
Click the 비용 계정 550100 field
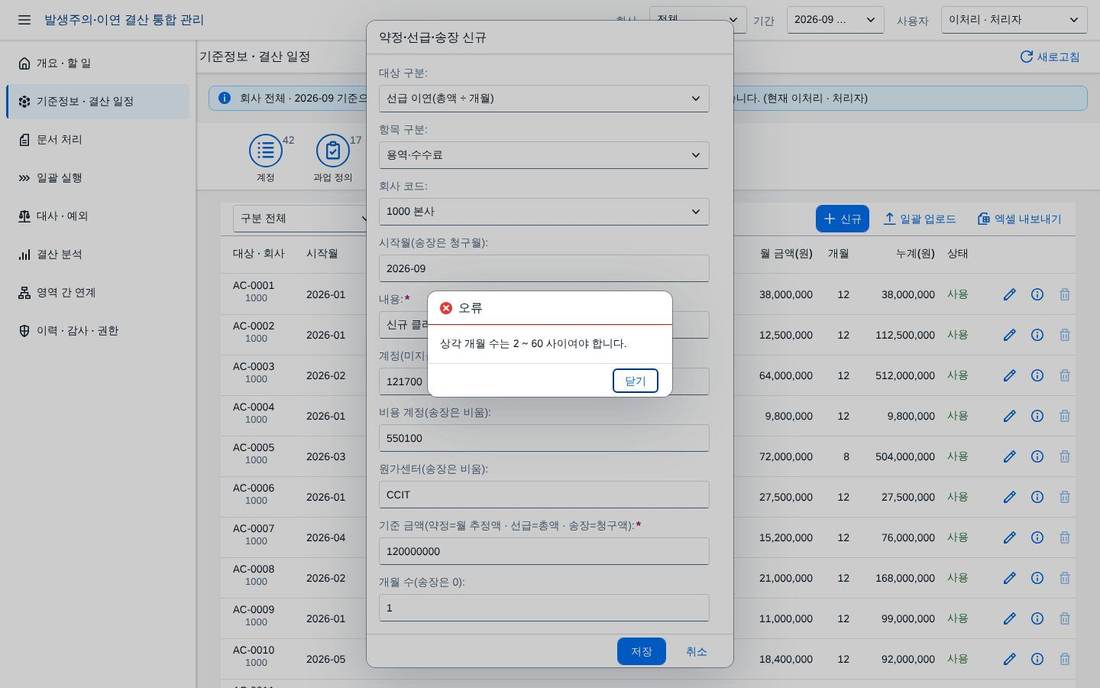[x=544, y=438]
